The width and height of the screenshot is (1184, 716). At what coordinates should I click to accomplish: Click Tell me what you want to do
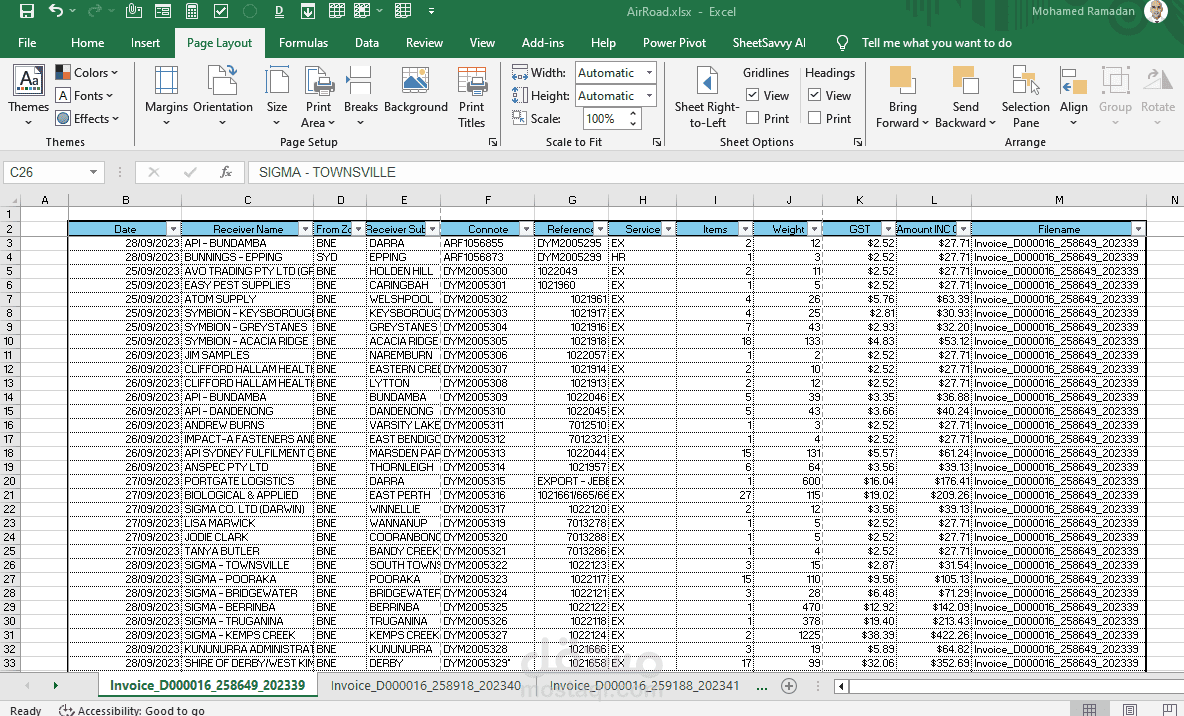tap(936, 43)
